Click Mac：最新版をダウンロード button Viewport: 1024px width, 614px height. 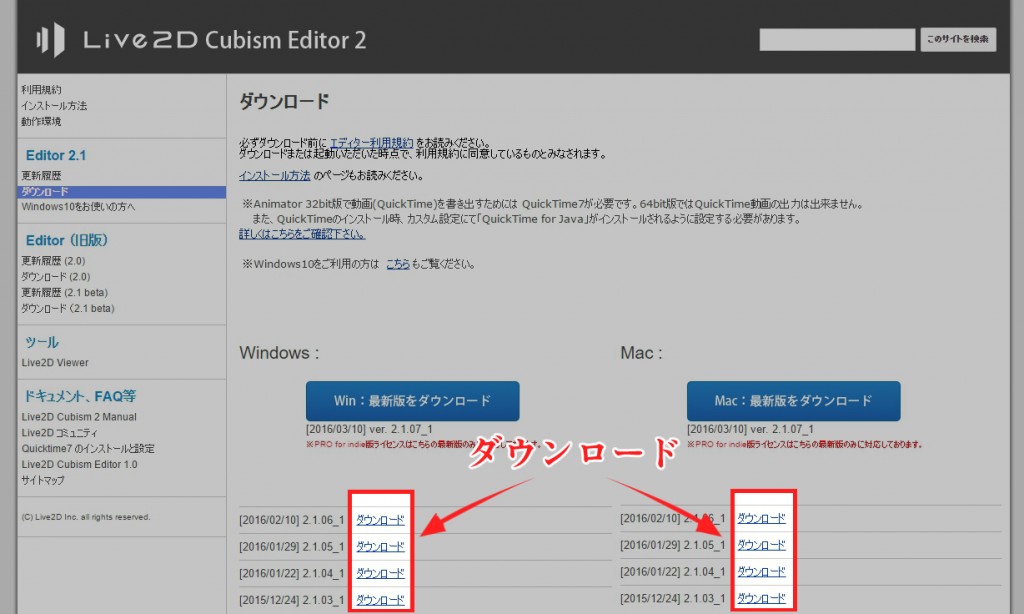pyautogui.click(x=793, y=401)
